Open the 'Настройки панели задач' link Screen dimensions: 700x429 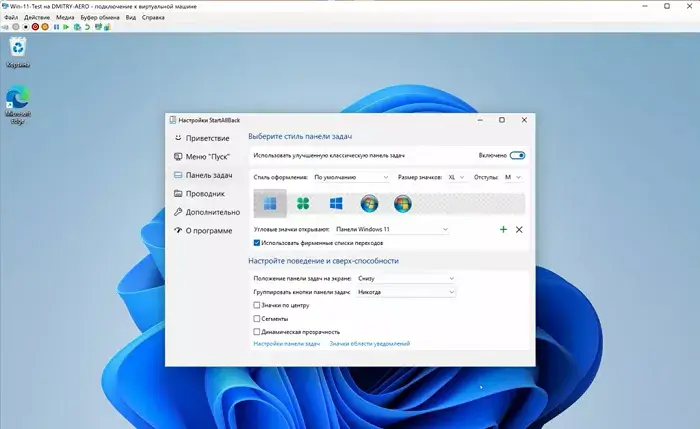[x=286, y=344]
